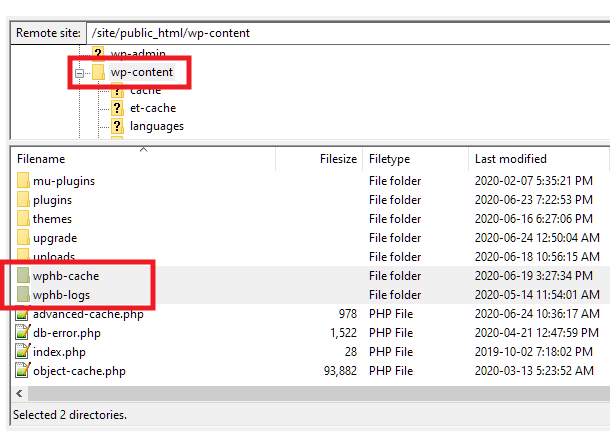Click the wphb-logs folder icon

coord(23,295)
